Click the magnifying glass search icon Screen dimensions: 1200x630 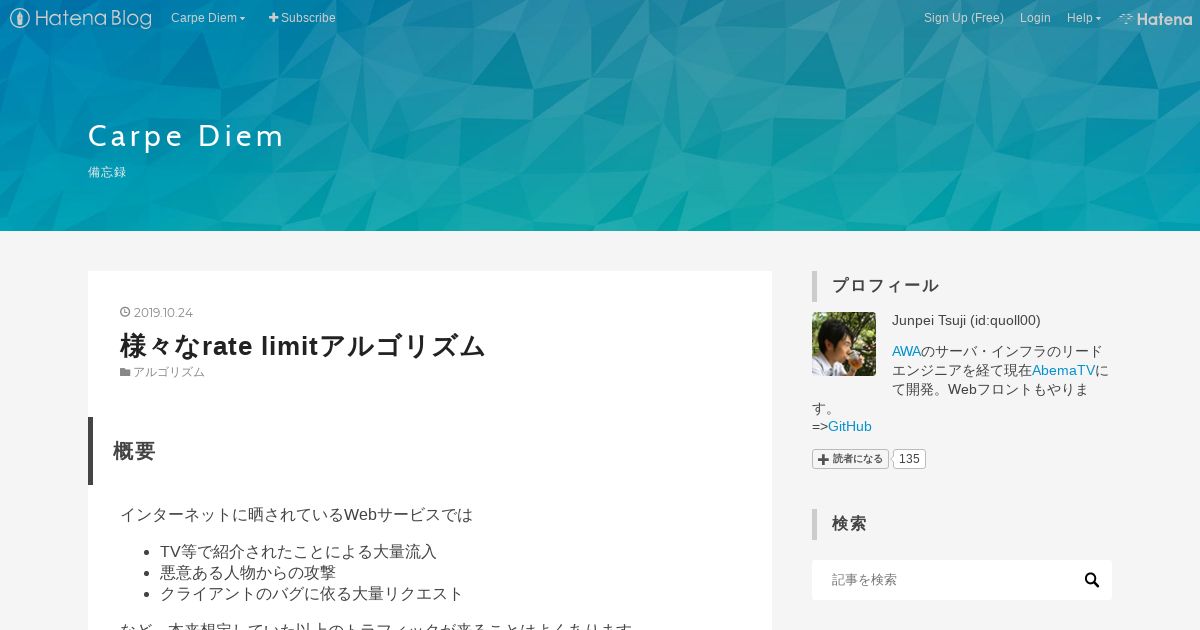1092,580
